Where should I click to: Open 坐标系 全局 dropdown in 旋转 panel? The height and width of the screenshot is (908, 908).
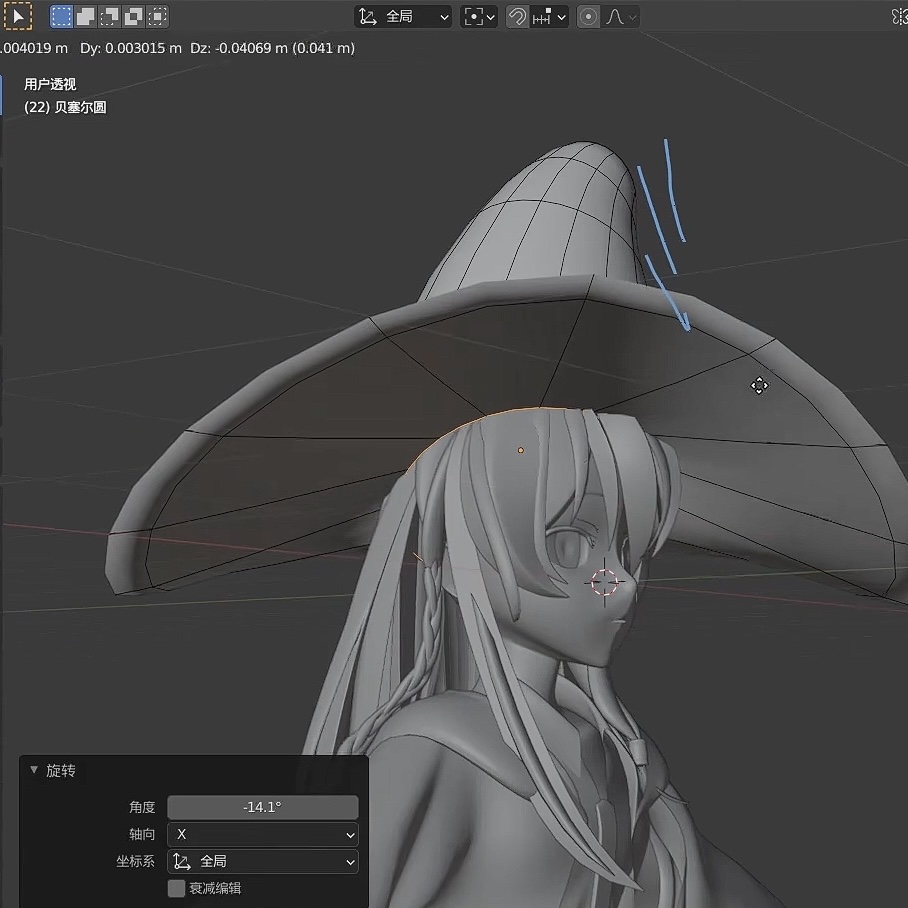(x=263, y=862)
